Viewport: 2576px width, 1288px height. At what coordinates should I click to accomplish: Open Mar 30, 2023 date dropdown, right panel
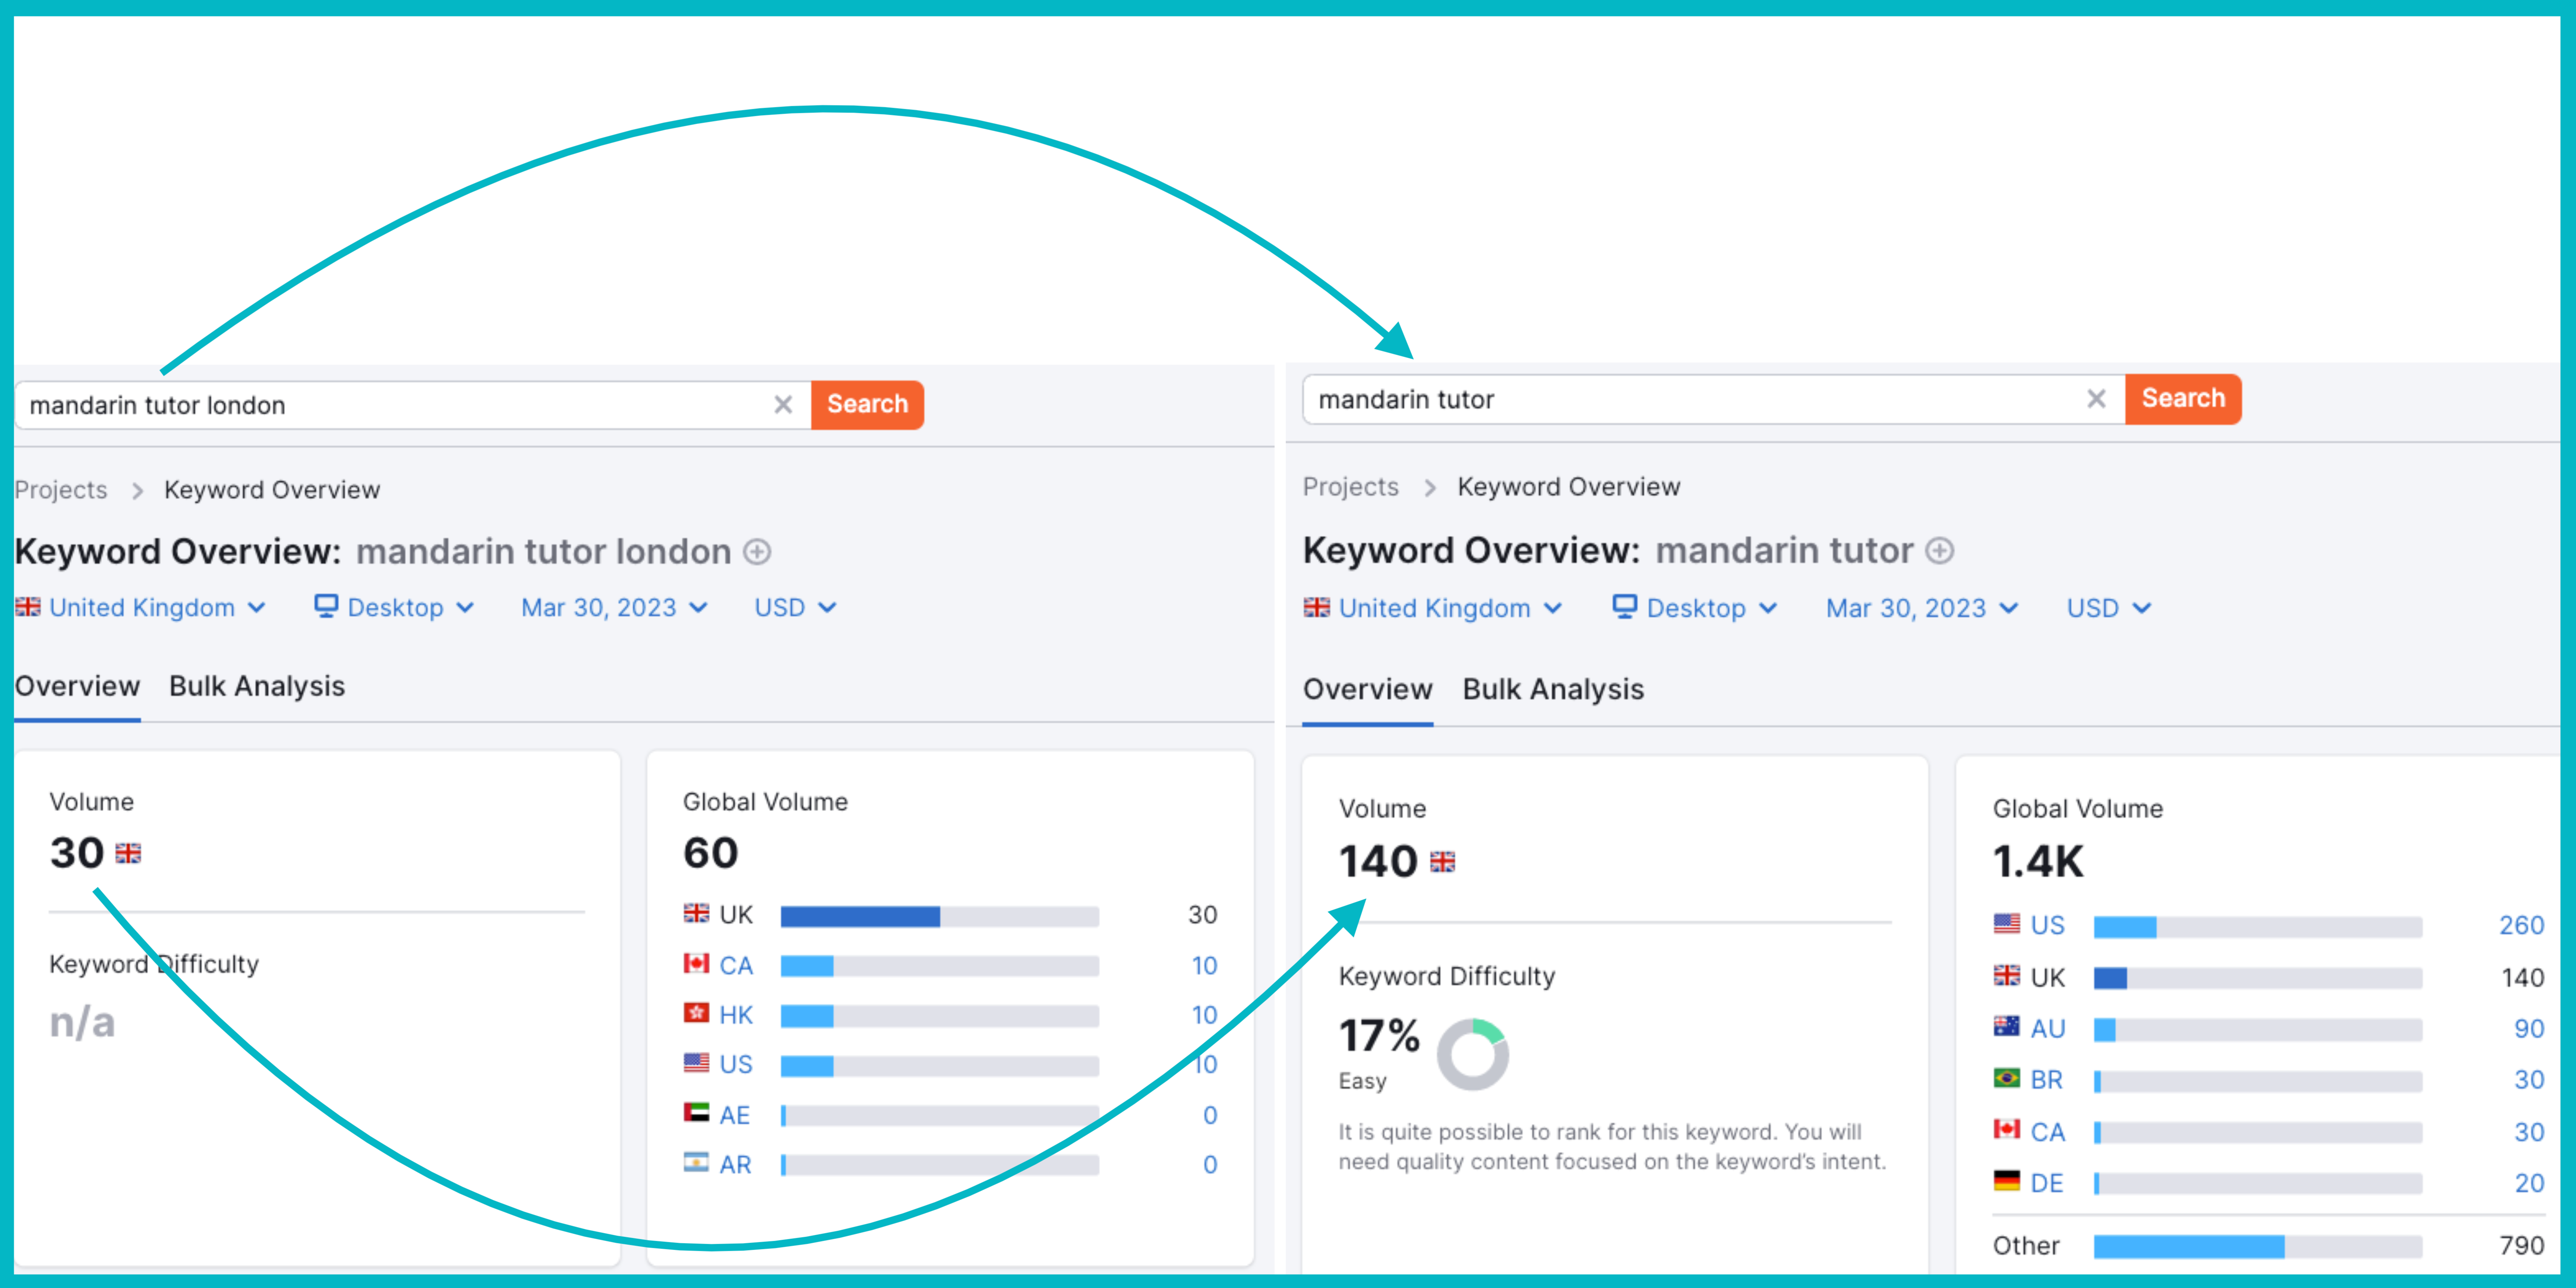[1922, 608]
